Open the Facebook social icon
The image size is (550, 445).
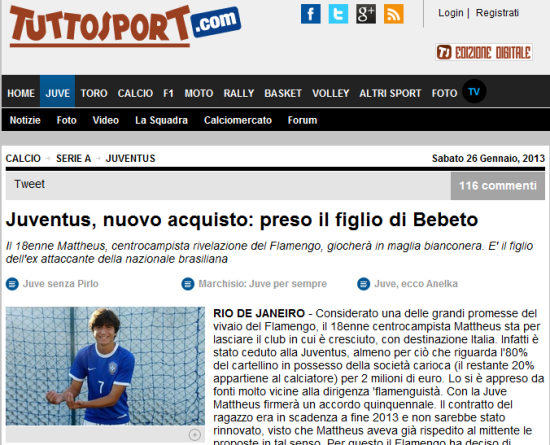coord(310,14)
